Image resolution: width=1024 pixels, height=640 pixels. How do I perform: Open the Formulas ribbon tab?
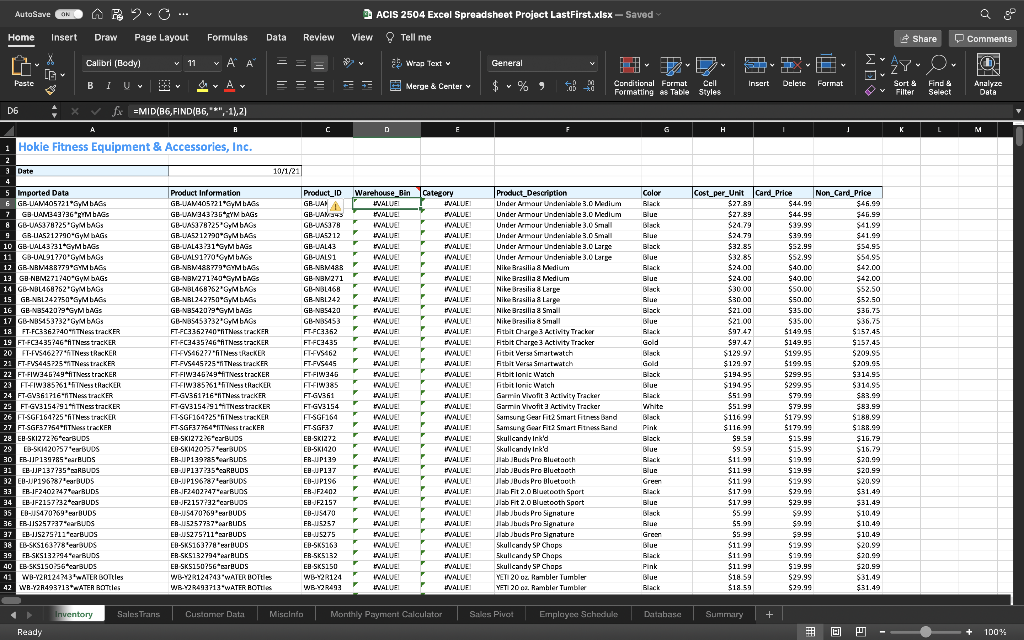pyautogui.click(x=227, y=37)
